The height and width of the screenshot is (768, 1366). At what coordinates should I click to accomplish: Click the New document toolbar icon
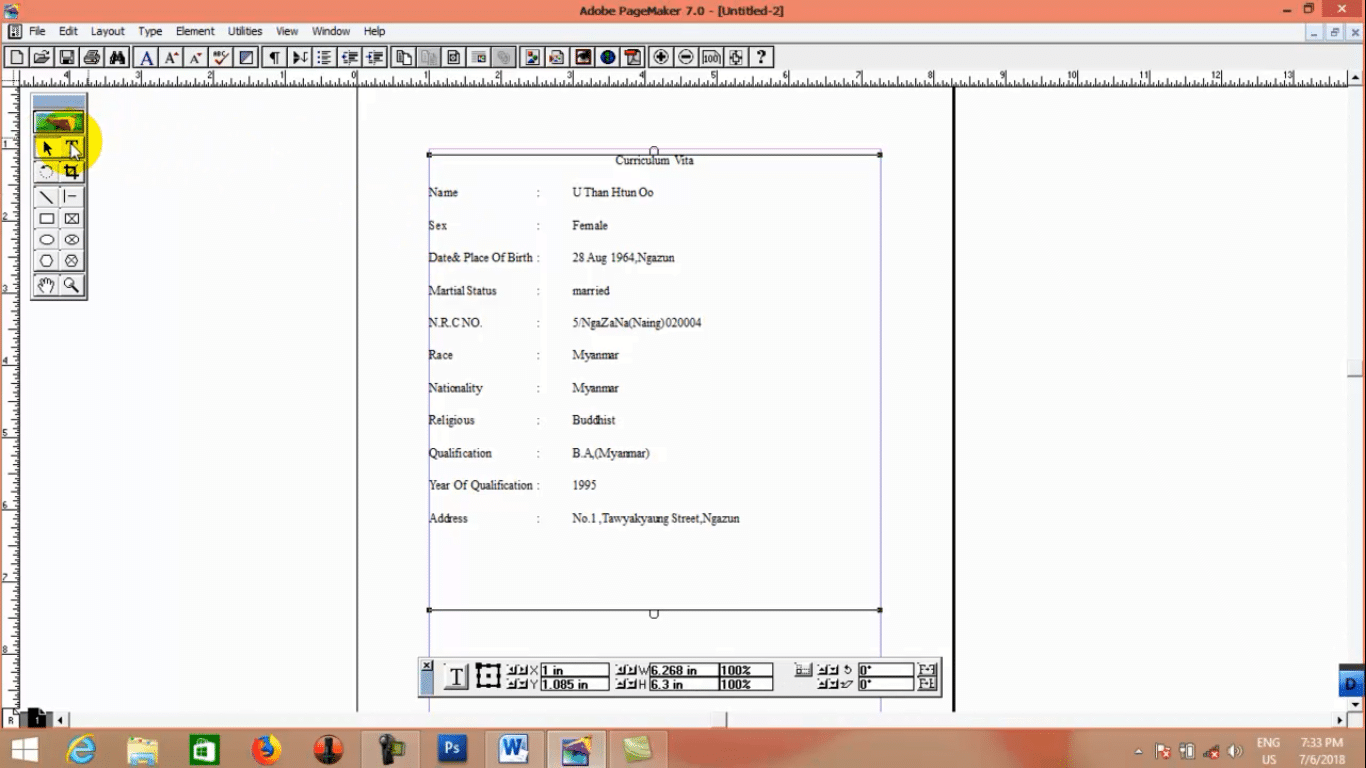(x=17, y=57)
